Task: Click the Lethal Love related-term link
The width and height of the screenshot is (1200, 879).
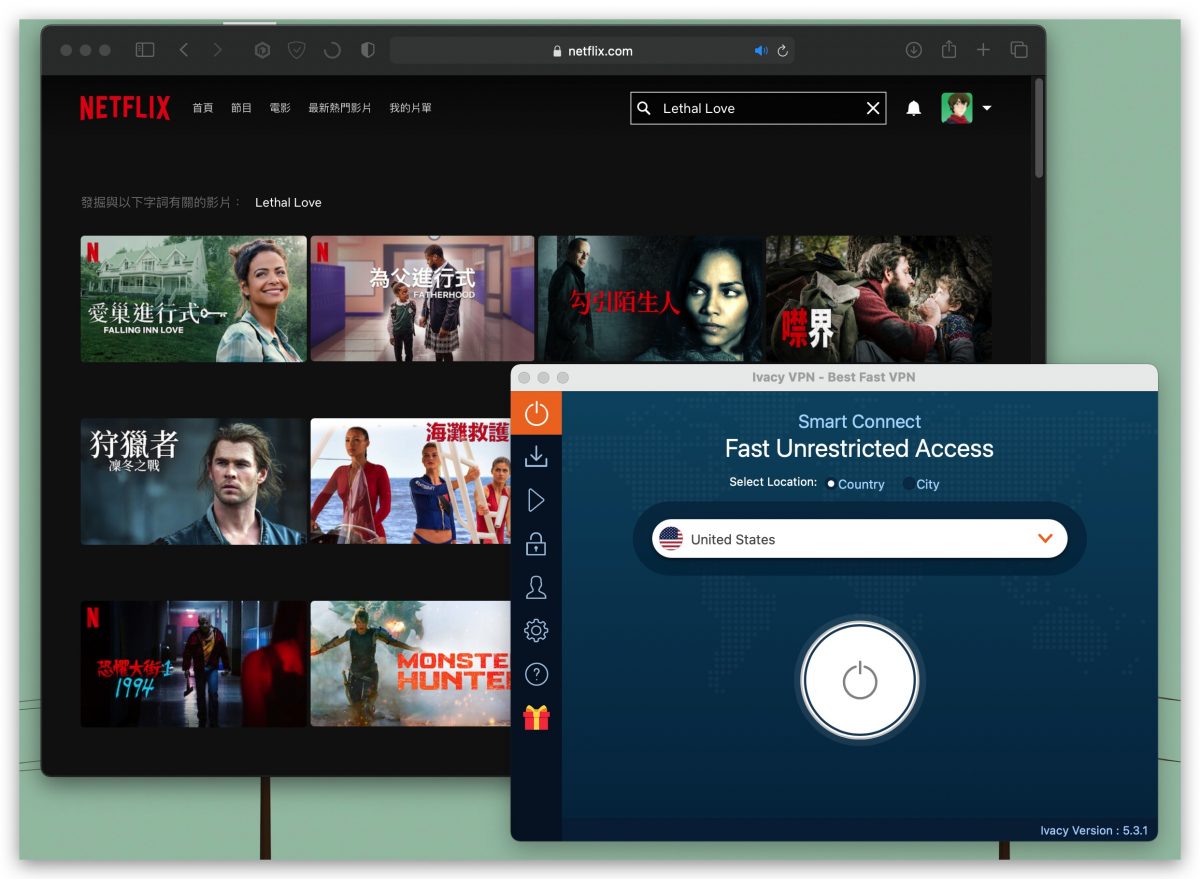Action: coord(288,202)
